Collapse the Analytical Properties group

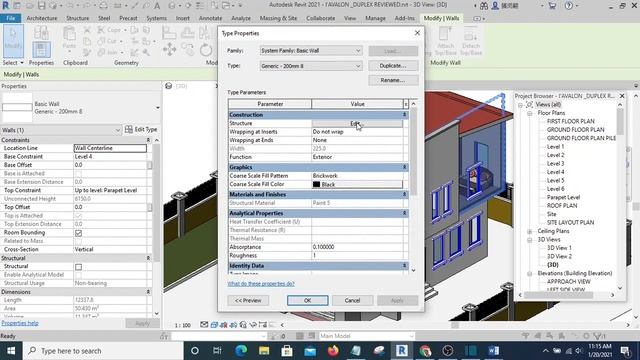pos(404,213)
